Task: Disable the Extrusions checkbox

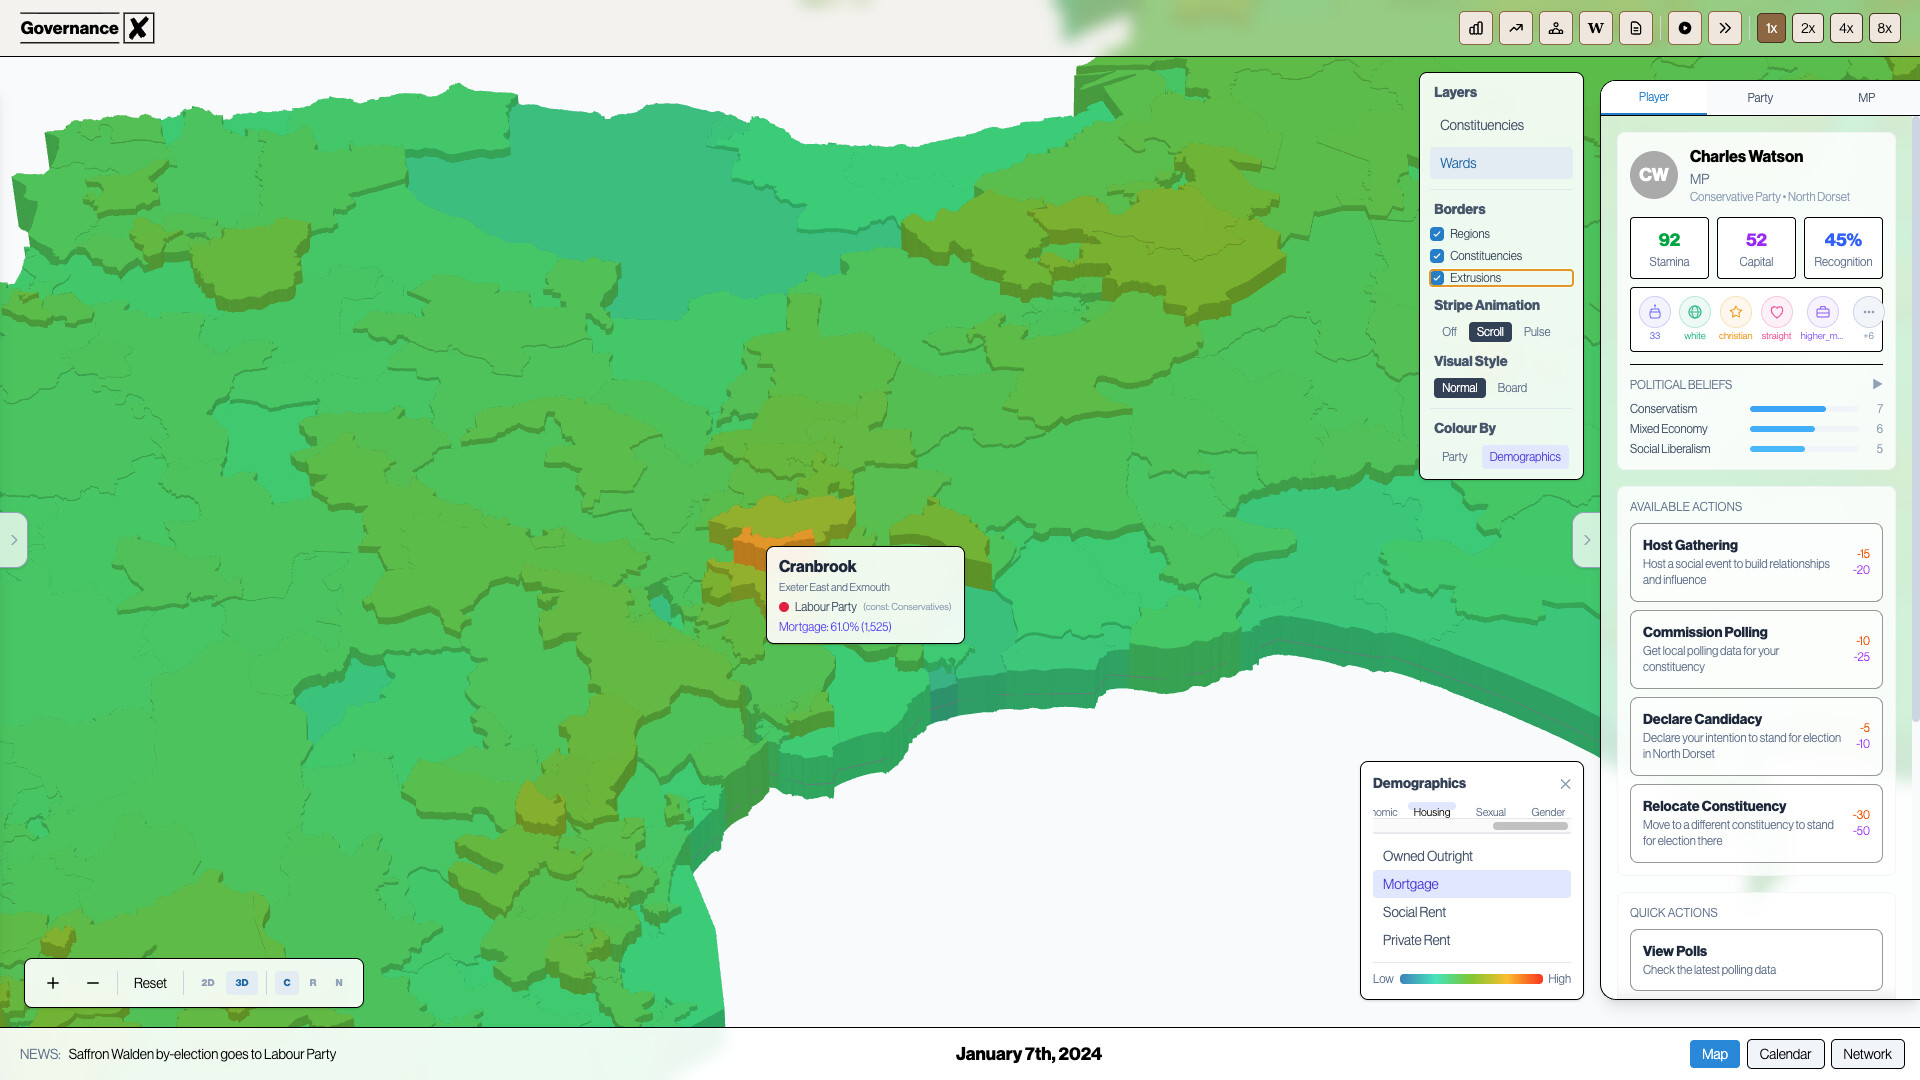Action: (1436, 278)
